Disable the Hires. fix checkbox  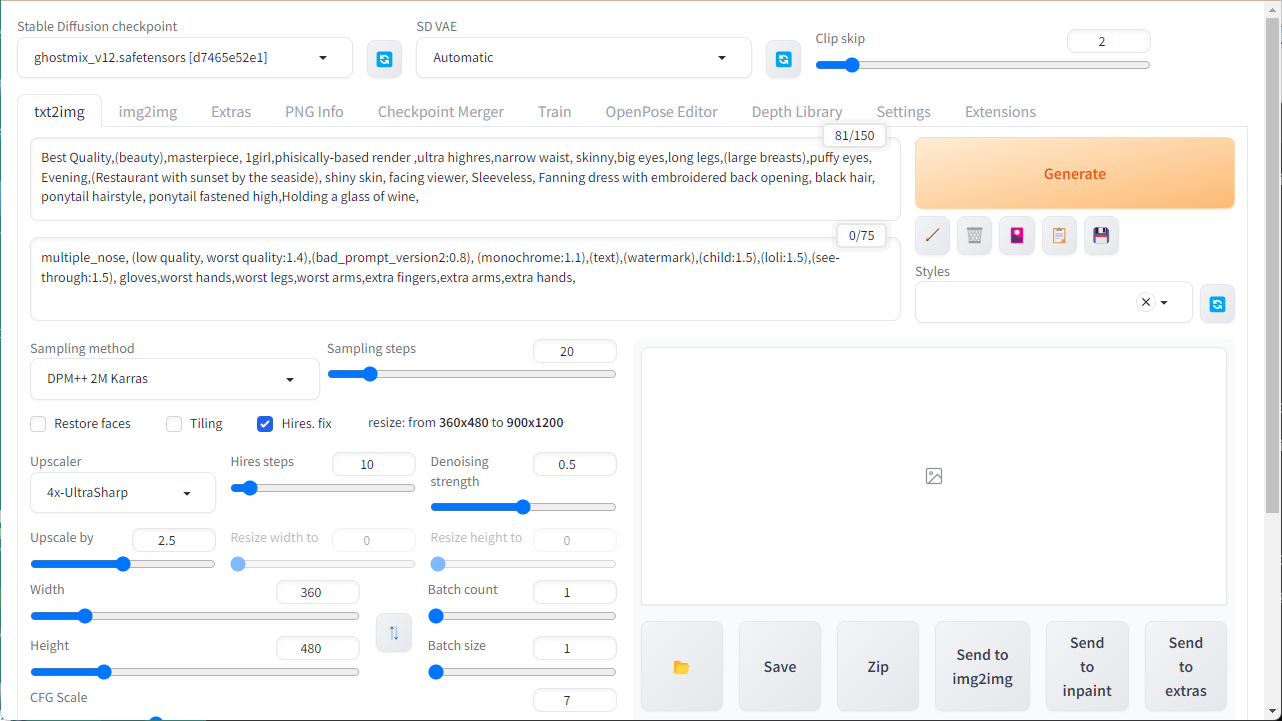point(265,424)
